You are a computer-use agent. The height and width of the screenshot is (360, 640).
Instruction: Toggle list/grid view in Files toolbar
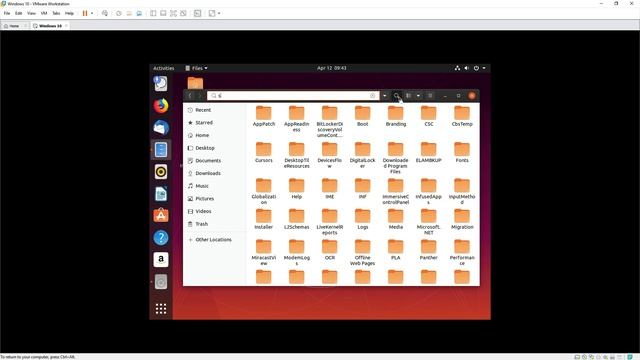click(x=409, y=96)
